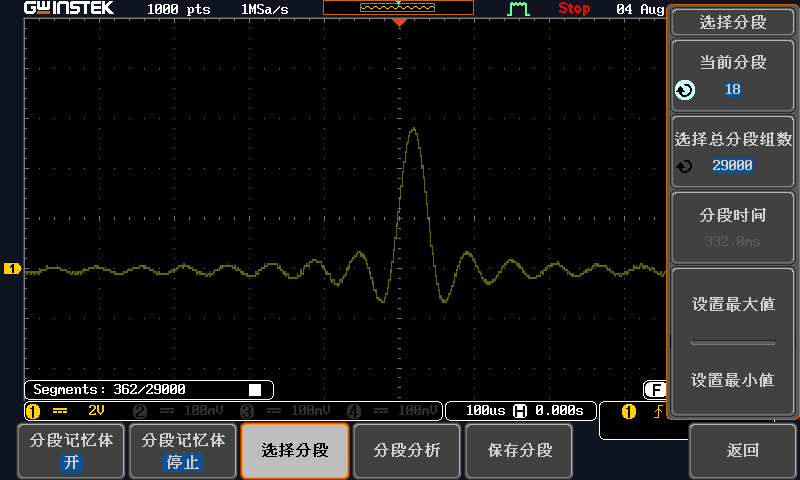Click the waveform memory position bar at top
Image resolution: width=800 pixels, height=480 pixels.
coord(398,8)
